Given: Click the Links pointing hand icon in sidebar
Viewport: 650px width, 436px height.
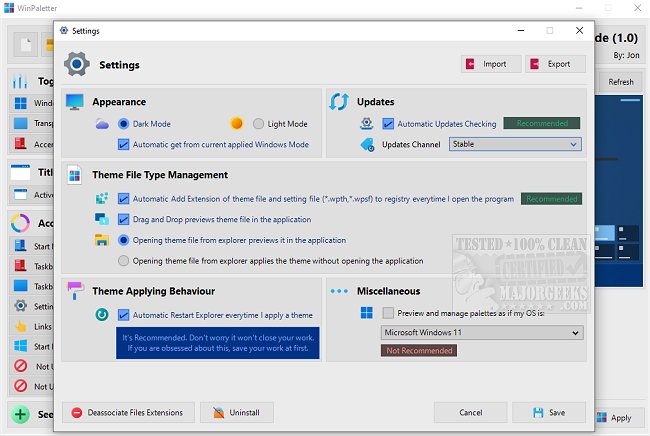Looking at the screenshot, I should [20, 326].
